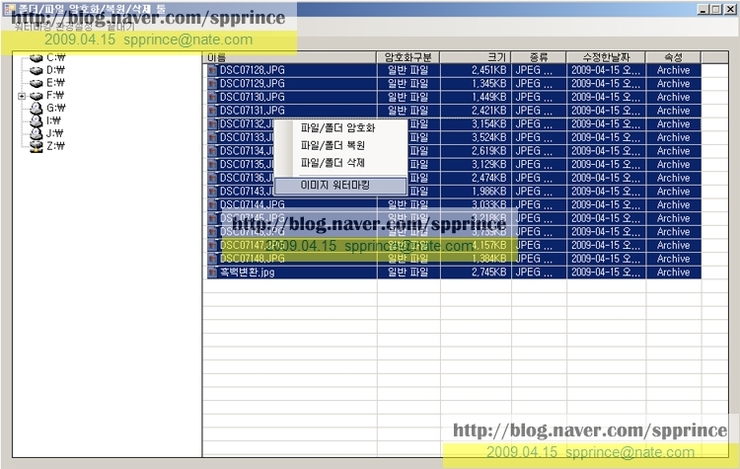Click the 3,154KB size cell

point(489,124)
